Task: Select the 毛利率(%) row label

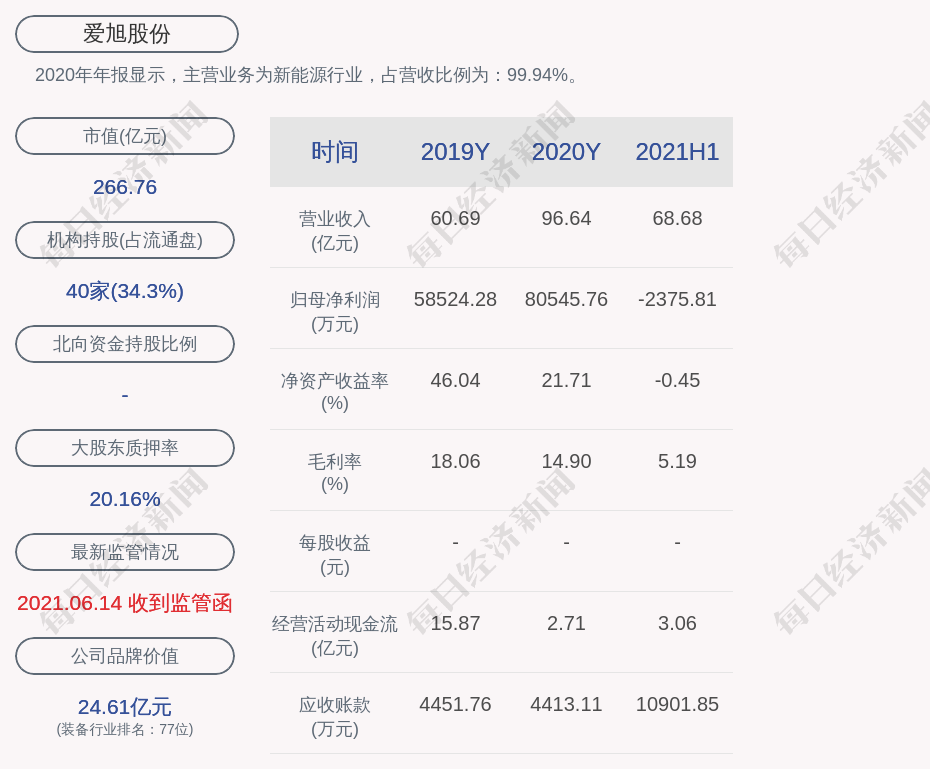Action: 335,473
